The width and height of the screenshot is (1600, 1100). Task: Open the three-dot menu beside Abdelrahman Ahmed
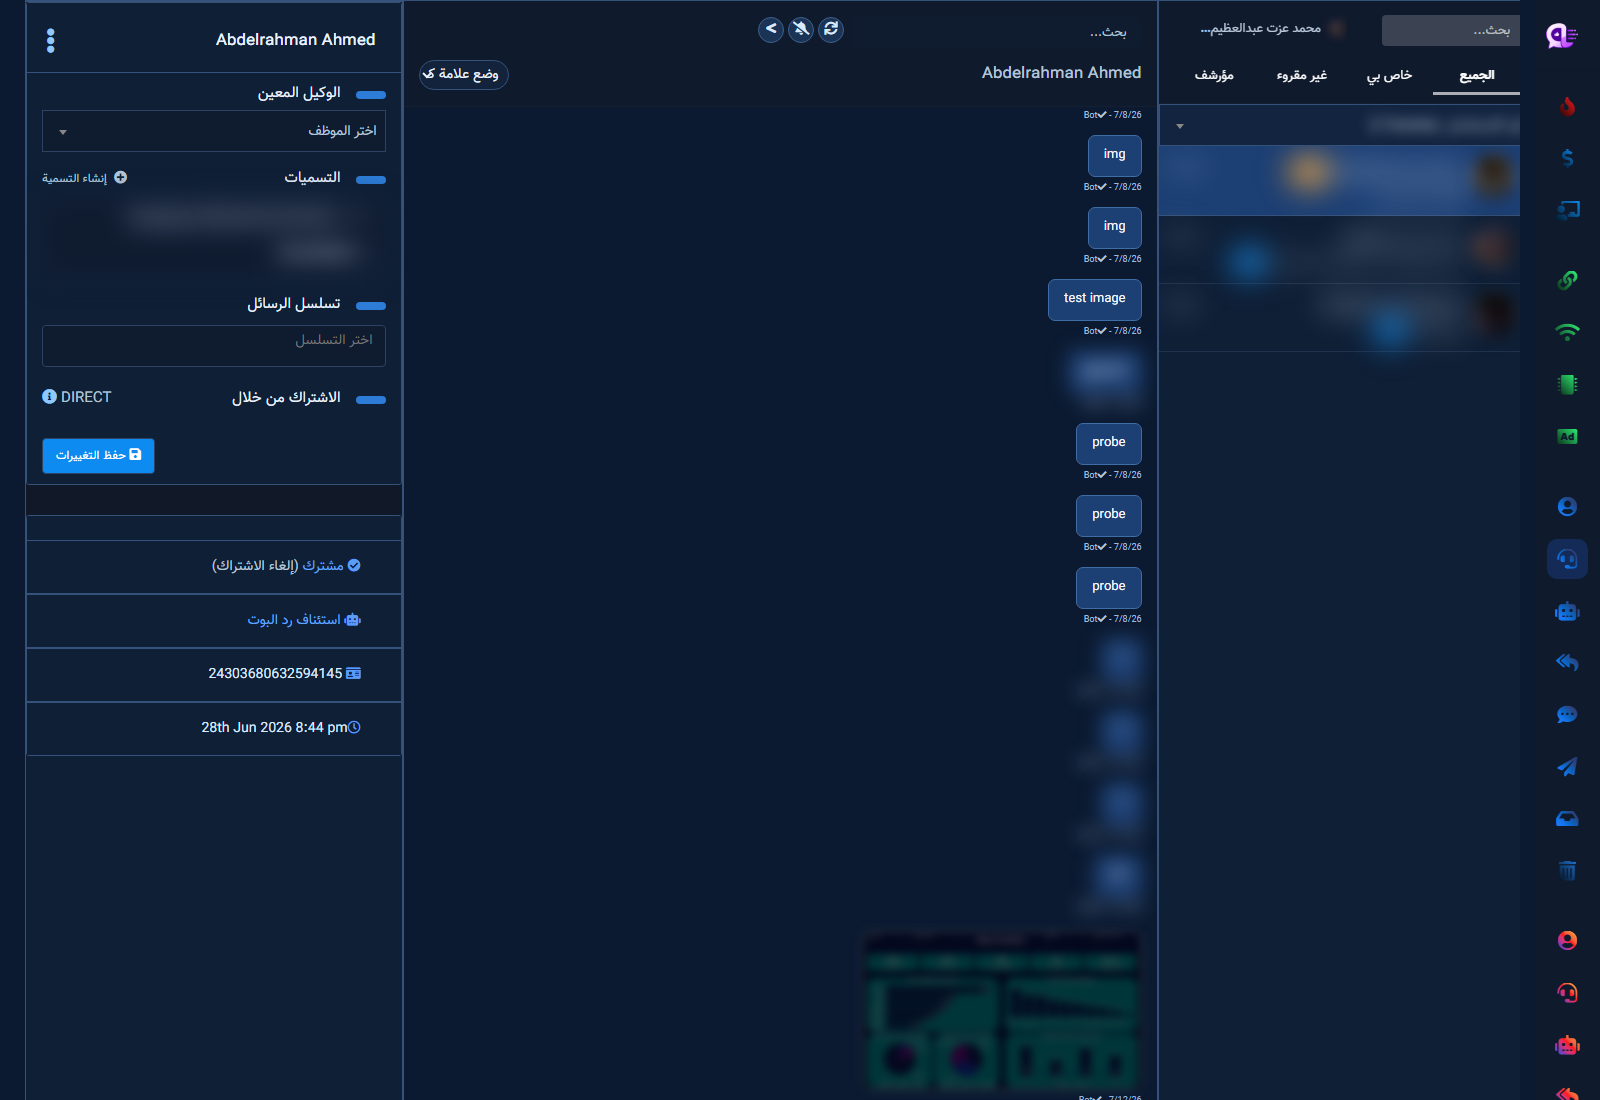51,40
